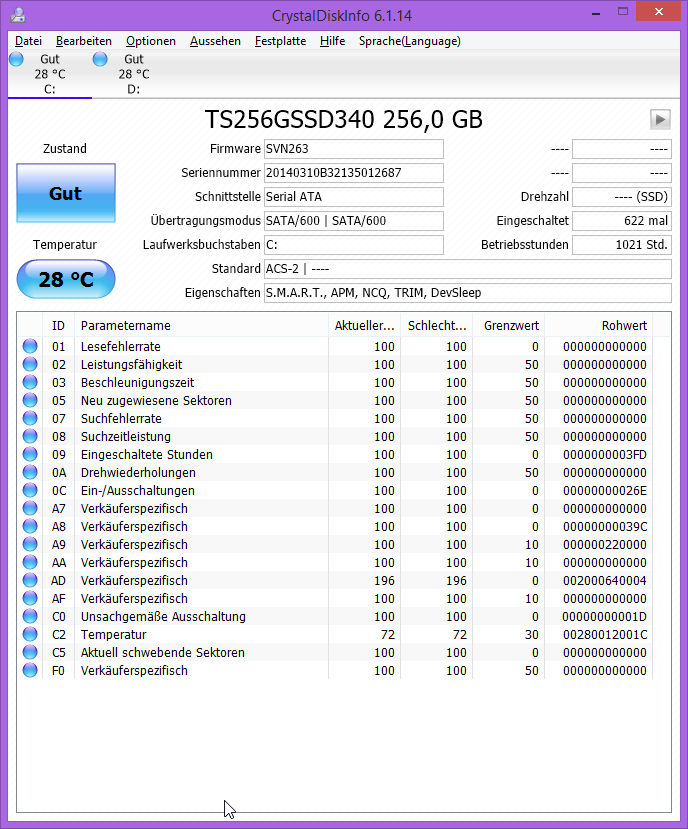Viewport: 688px width, 829px height.
Task: Click status orb of row AA
Action: tap(30, 562)
